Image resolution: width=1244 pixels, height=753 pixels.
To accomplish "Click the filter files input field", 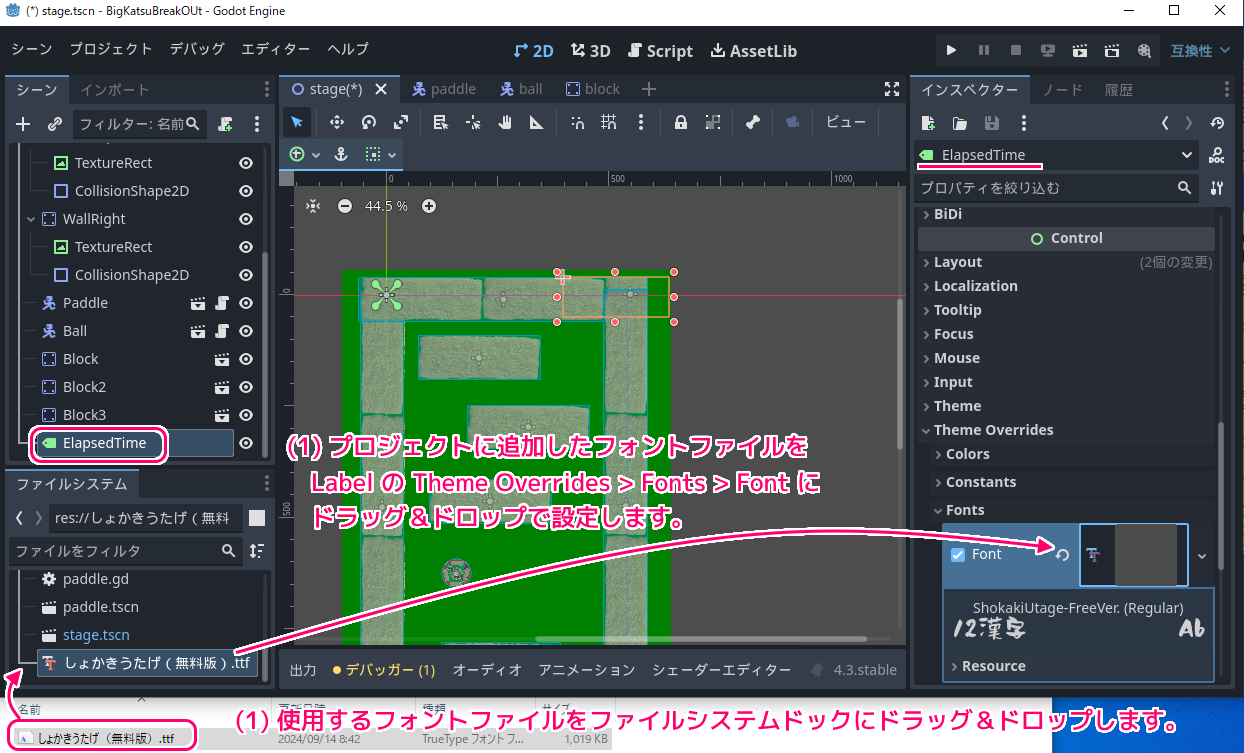I will click(x=125, y=551).
